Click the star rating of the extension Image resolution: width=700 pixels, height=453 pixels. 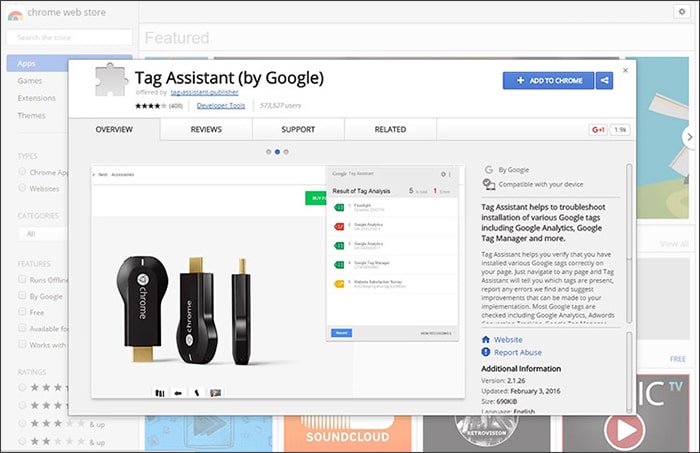[x=151, y=106]
